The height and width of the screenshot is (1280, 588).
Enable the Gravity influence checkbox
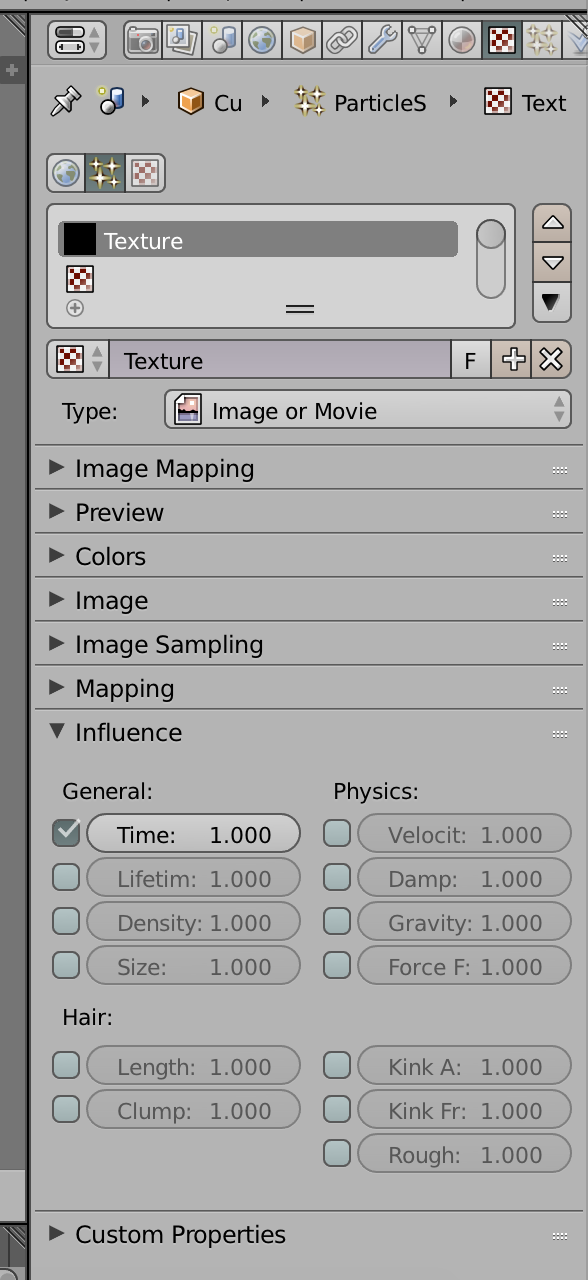pyautogui.click(x=337, y=921)
